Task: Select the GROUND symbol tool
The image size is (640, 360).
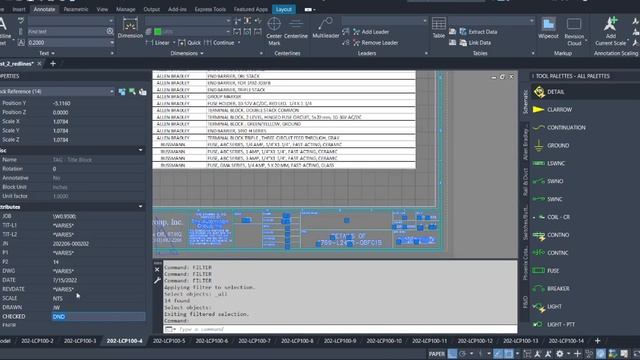Action: 551,145
